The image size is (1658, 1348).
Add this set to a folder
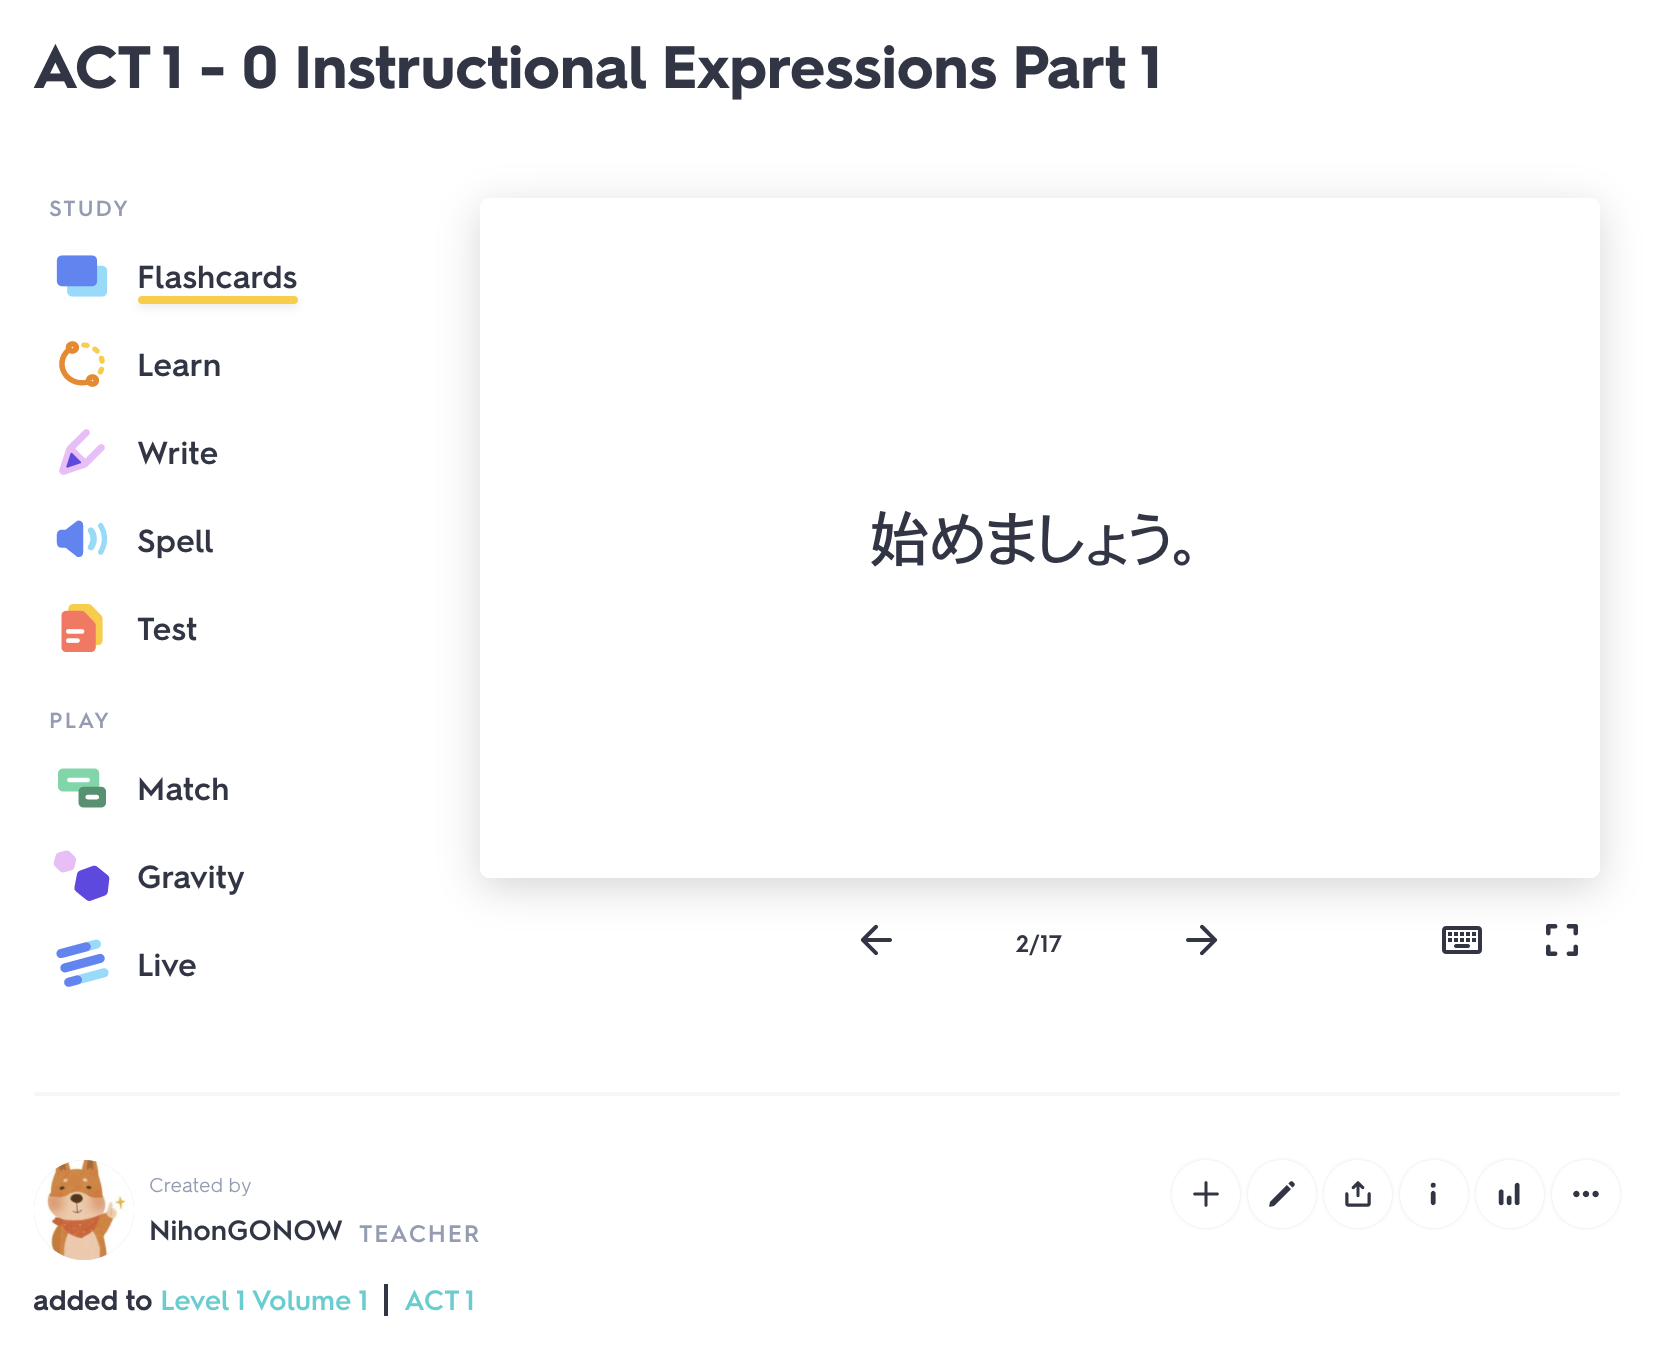(1205, 1194)
